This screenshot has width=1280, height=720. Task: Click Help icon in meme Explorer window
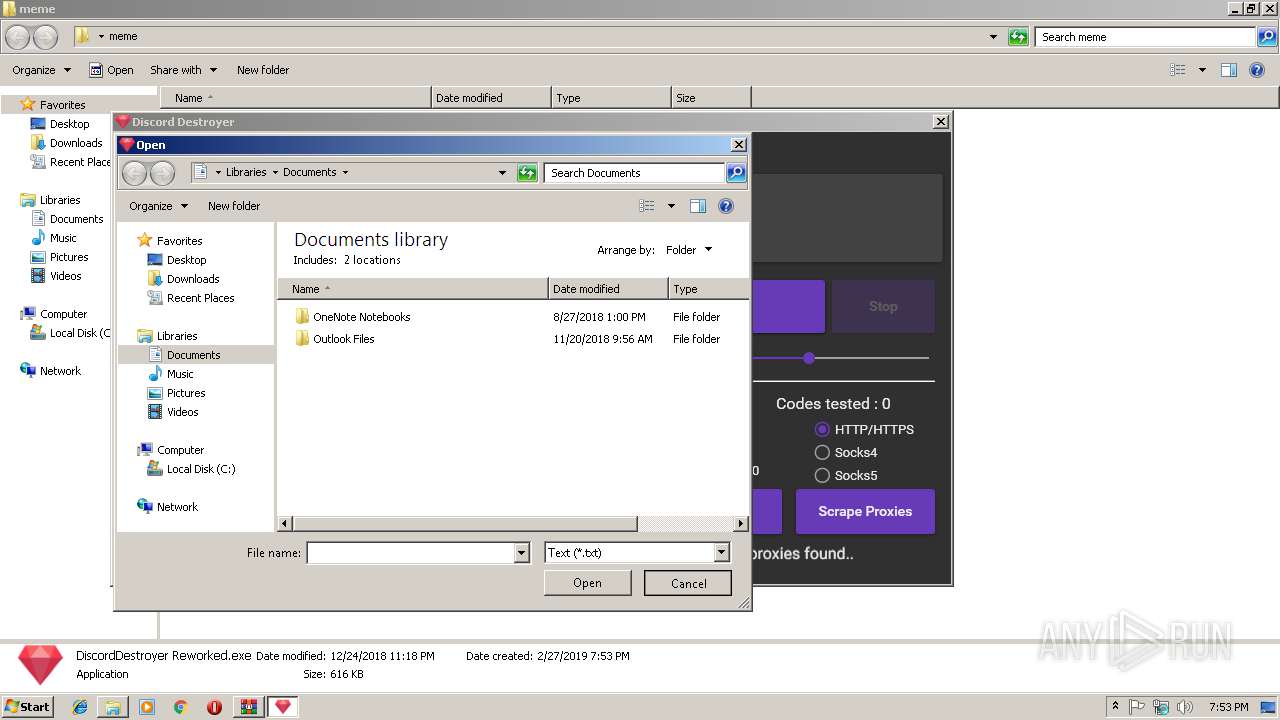[x=1258, y=70]
